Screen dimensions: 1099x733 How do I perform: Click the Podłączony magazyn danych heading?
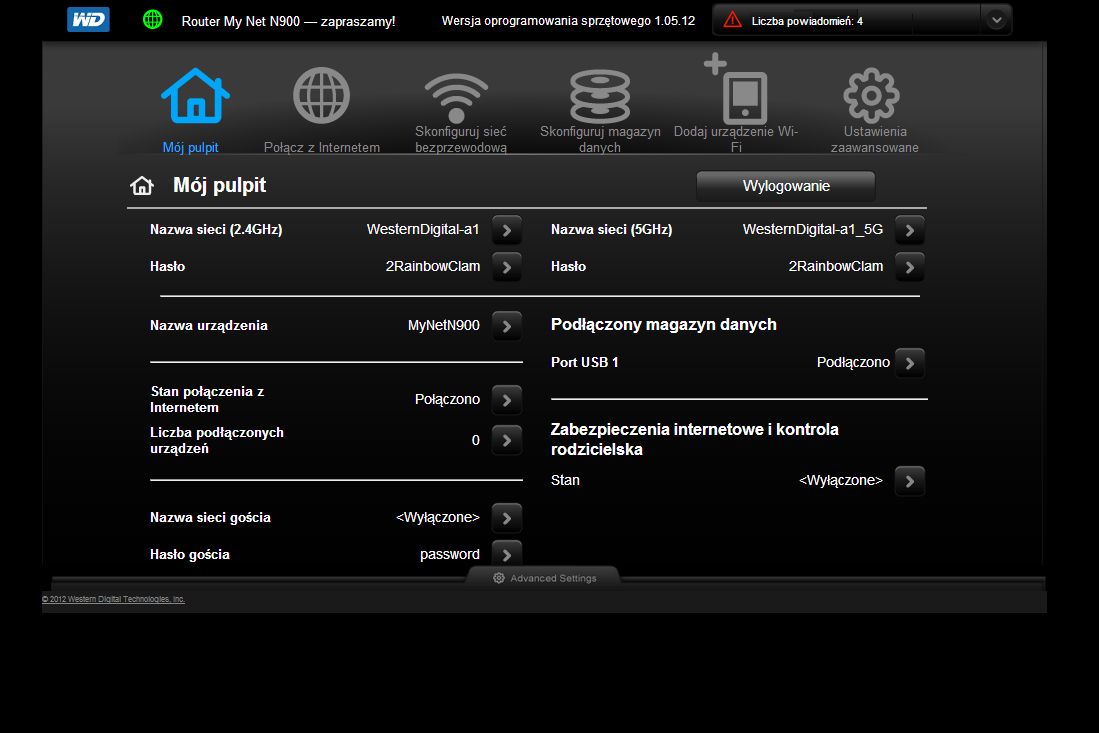click(x=663, y=324)
